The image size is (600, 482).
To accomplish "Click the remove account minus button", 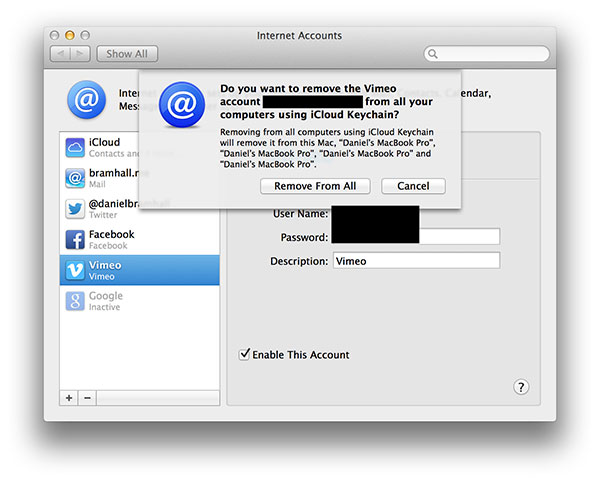I will (87, 398).
